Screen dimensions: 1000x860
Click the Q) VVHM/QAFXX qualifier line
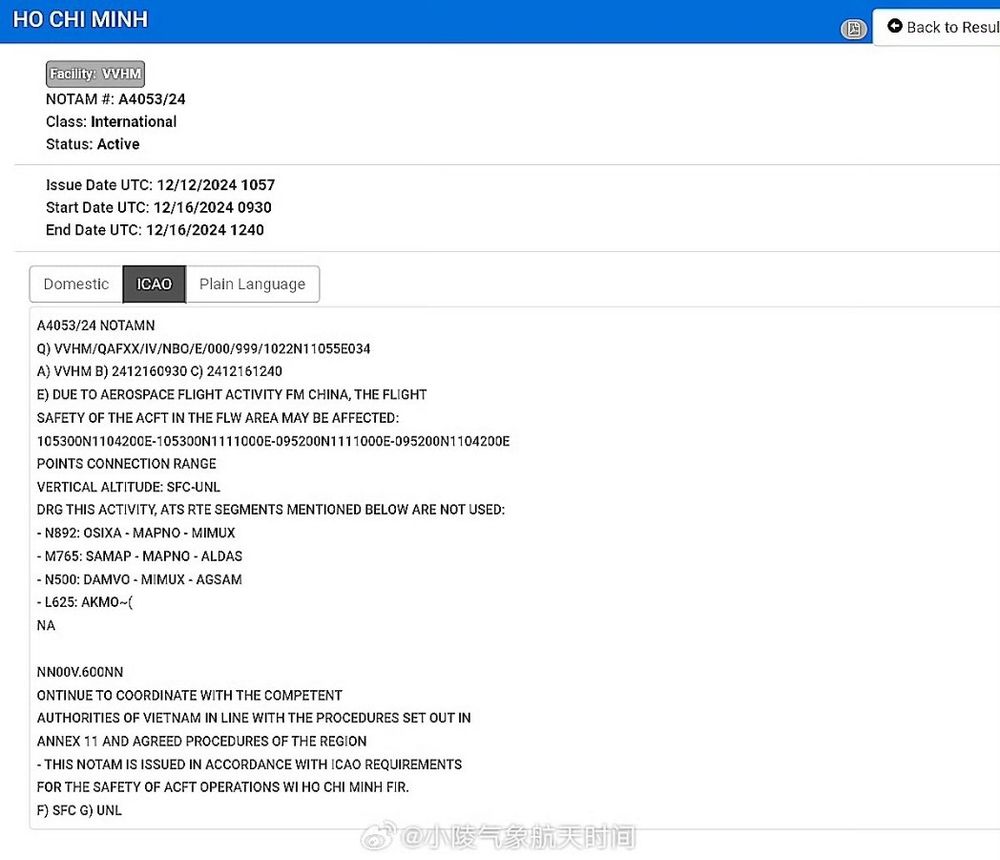point(203,348)
